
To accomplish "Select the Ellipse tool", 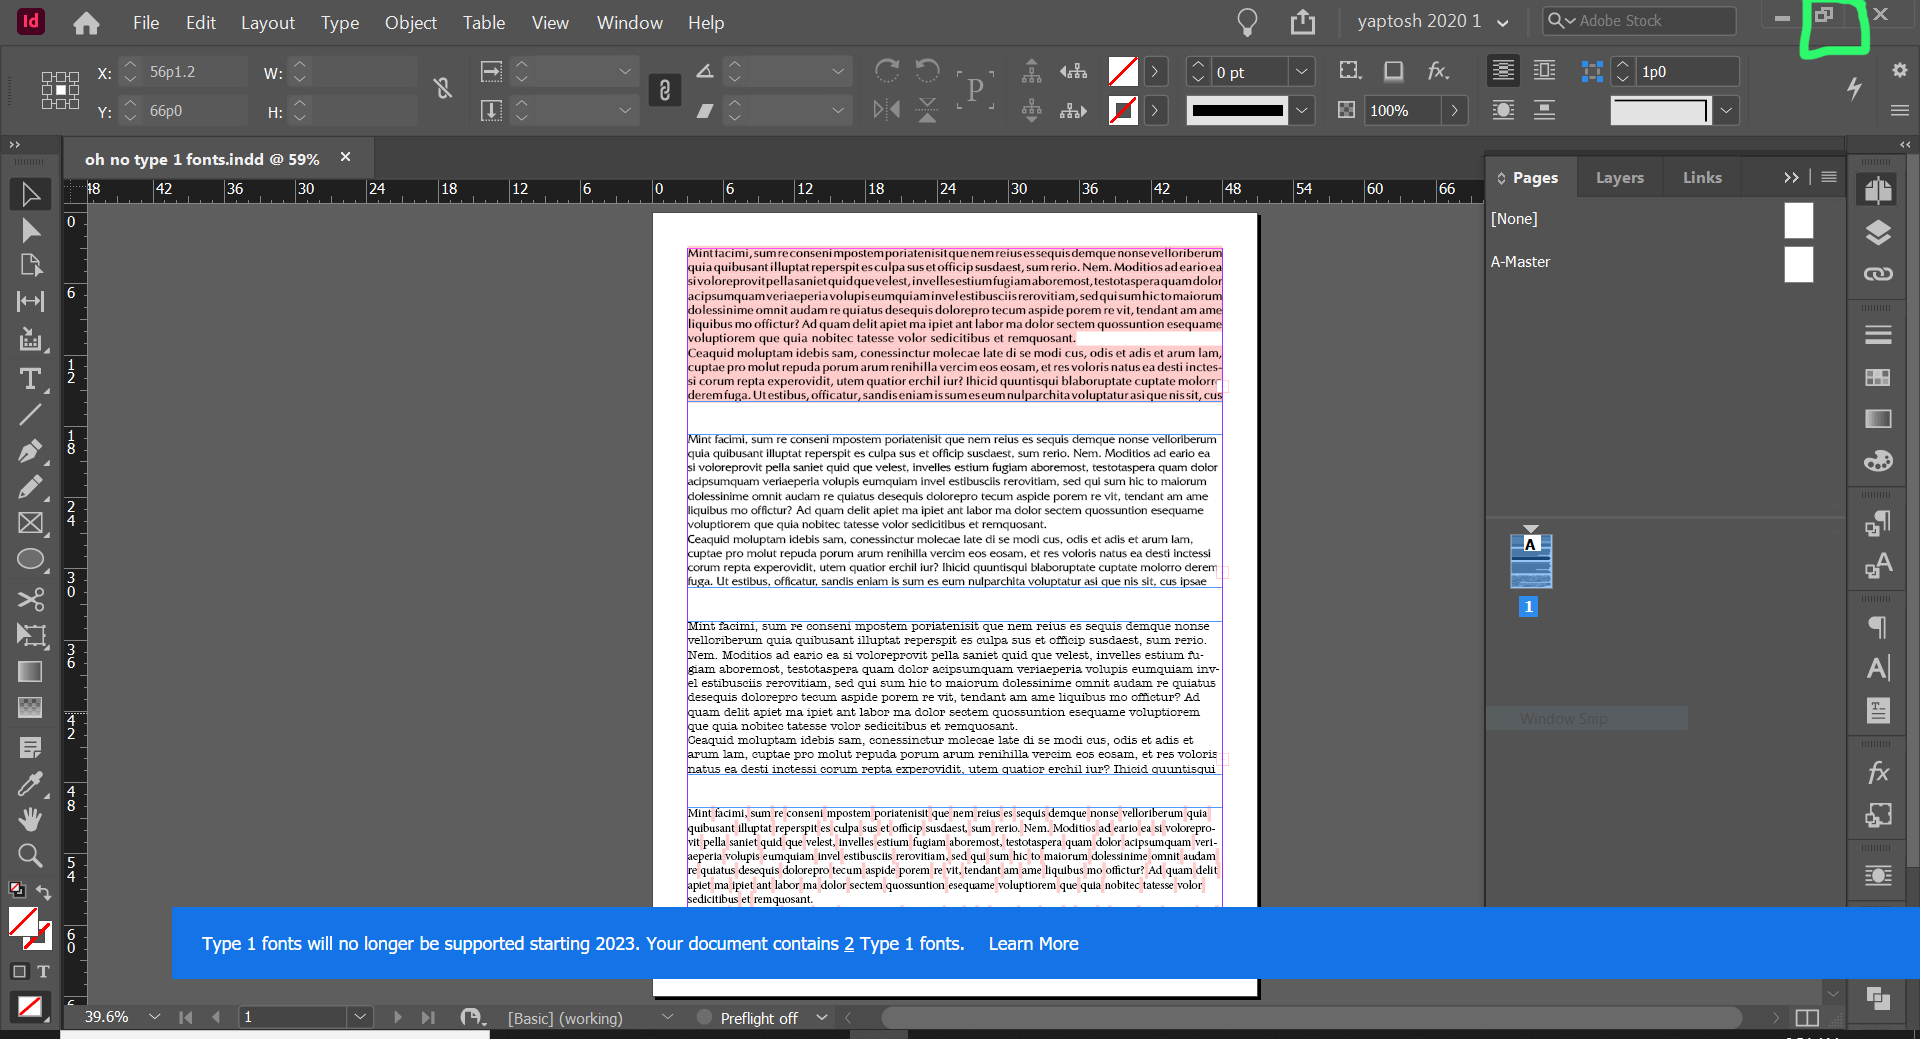I will 30,559.
